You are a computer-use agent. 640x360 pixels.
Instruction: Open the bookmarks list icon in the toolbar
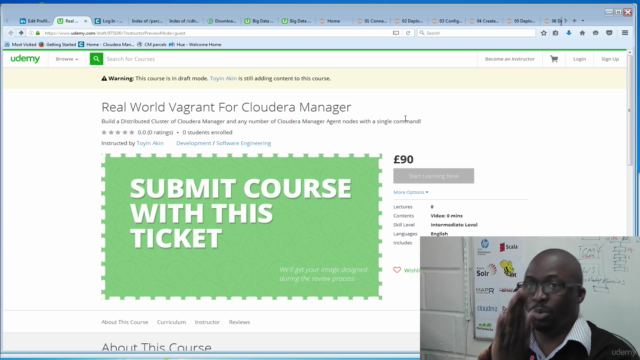pos(556,33)
